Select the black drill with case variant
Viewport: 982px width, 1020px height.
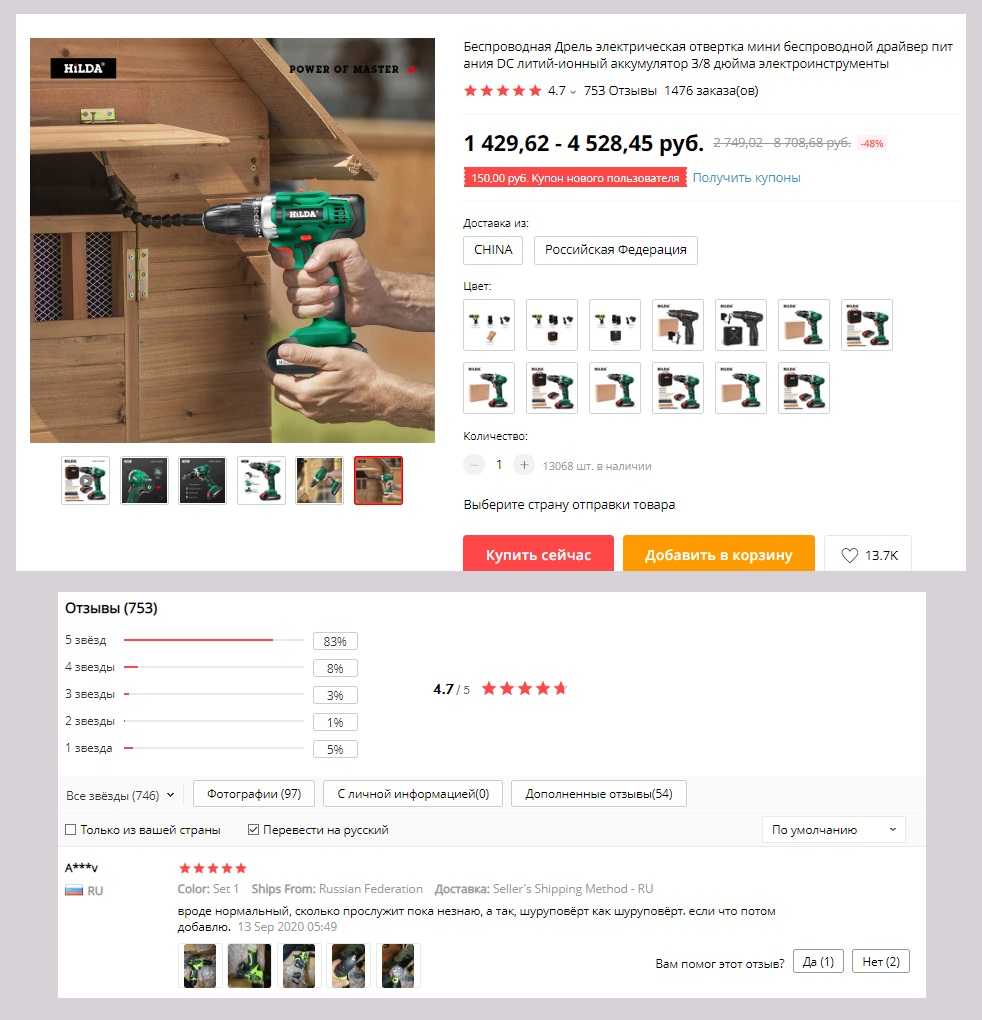[x=741, y=325]
